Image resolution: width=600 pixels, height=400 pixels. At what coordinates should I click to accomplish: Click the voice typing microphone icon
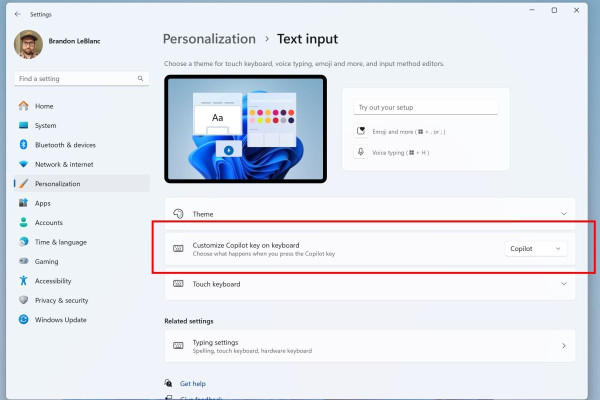click(360, 152)
